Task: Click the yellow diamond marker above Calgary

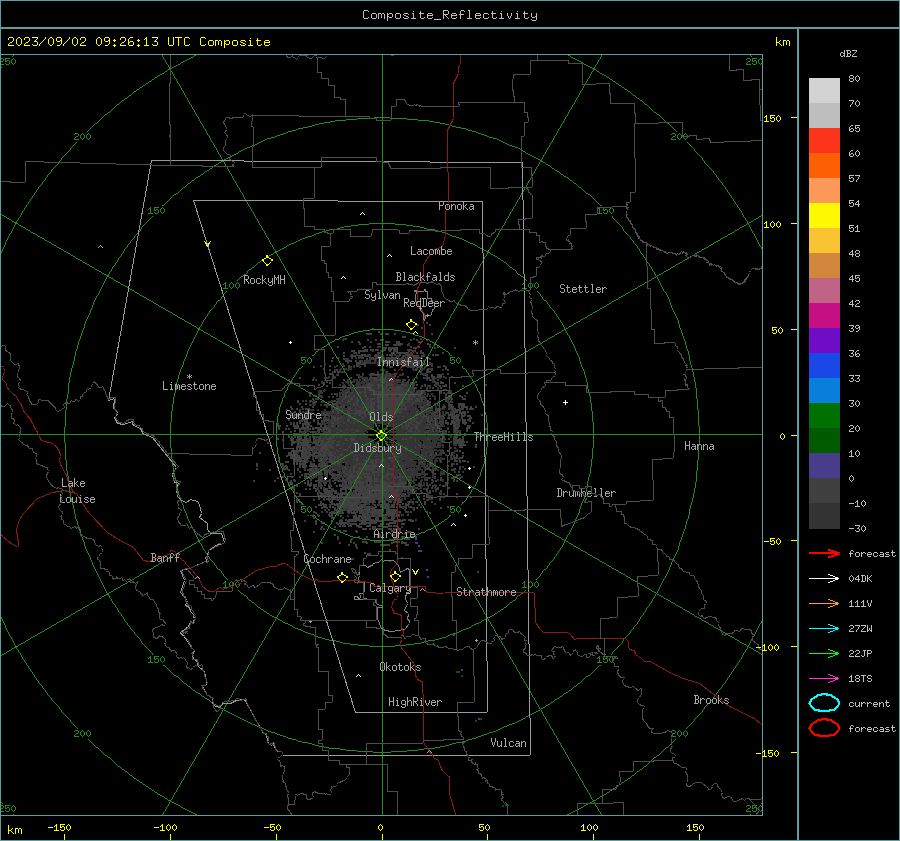Action: point(395,576)
